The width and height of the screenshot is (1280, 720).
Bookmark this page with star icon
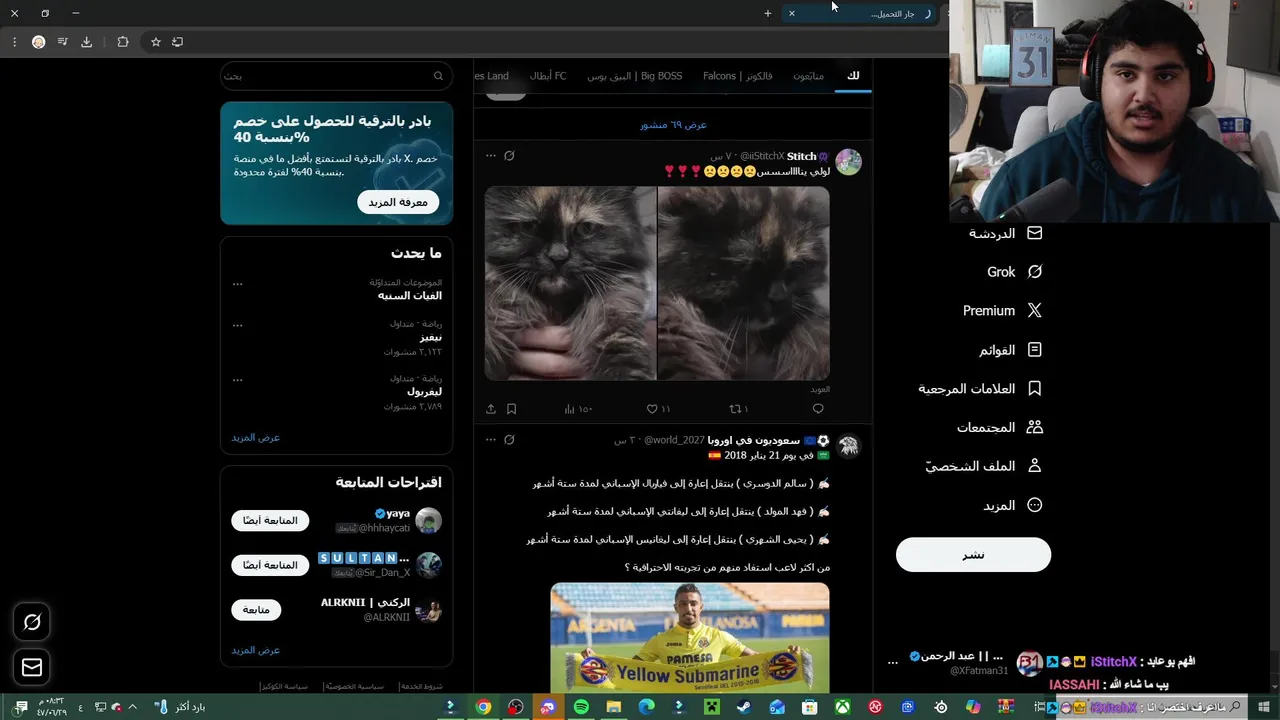pos(156,42)
